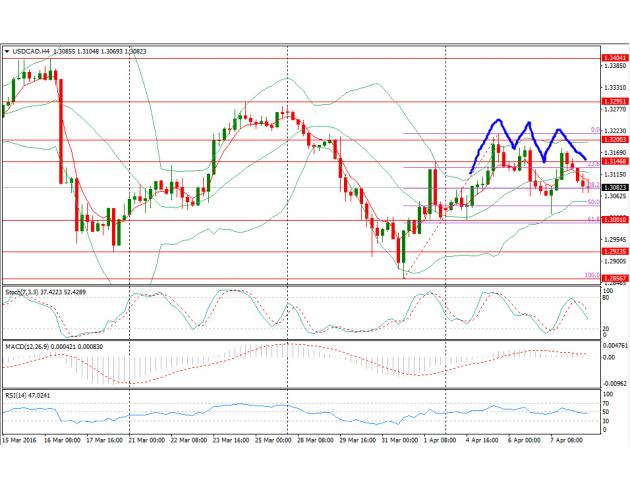Click the Fibonacci 100.0 level label

590,275
